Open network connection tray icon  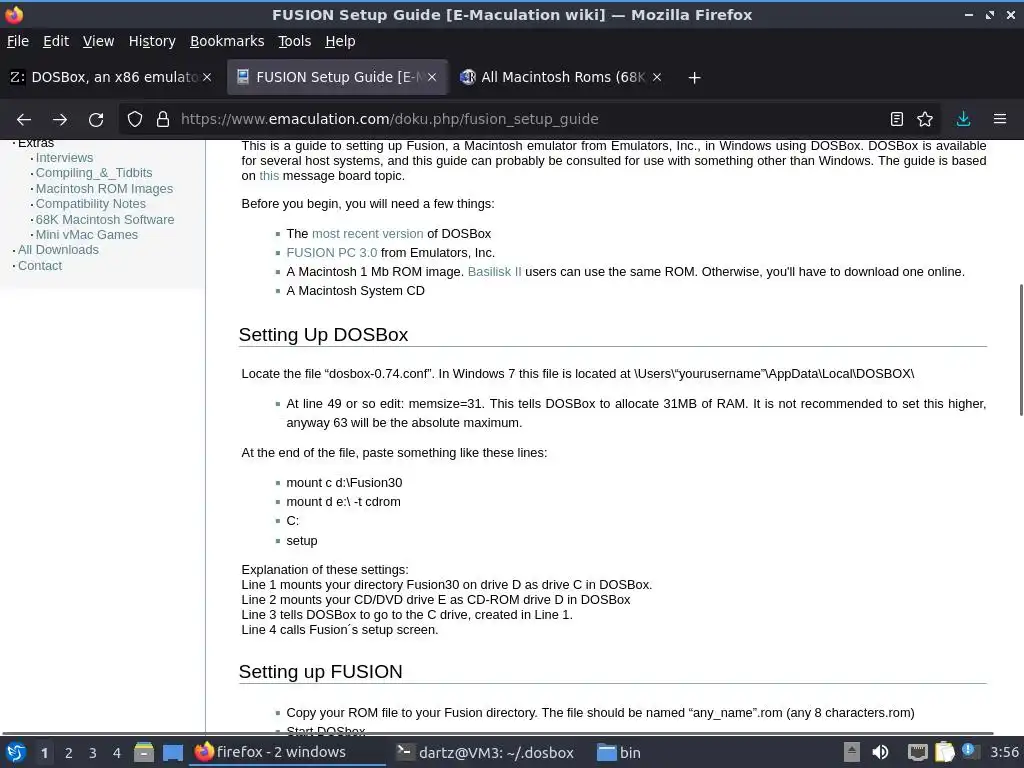pos(918,752)
